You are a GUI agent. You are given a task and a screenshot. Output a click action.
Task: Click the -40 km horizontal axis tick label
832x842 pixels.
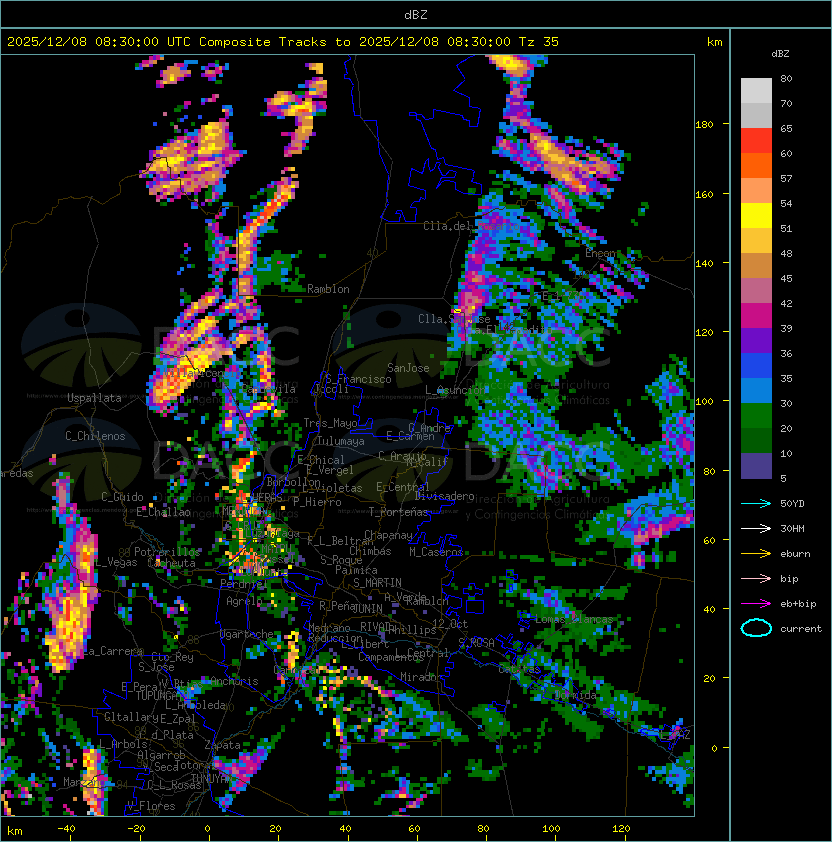click(x=66, y=829)
